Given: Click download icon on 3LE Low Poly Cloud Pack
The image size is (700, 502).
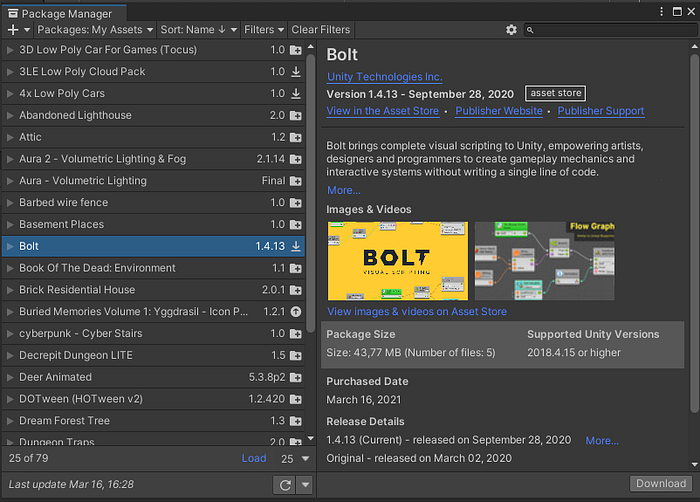Looking at the screenshot, I should click(295, 72).
